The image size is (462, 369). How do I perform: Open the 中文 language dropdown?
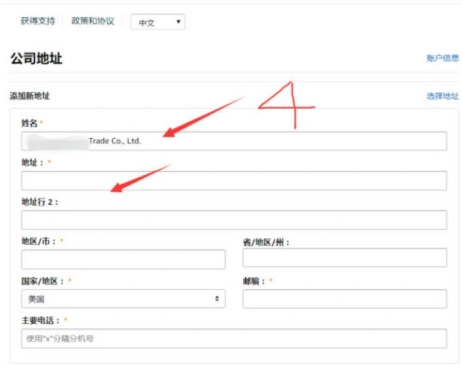click(x=158, y=22)
